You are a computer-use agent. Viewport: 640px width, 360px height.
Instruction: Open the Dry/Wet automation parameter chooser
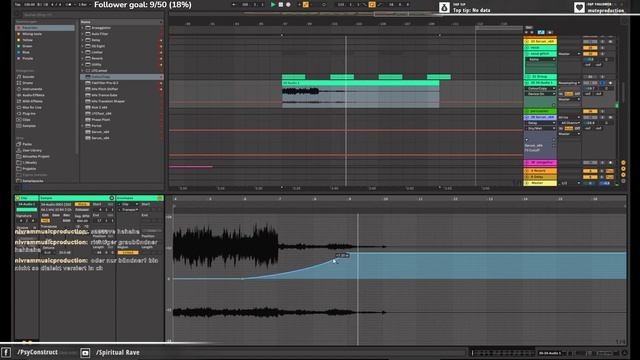click(540, 128)
